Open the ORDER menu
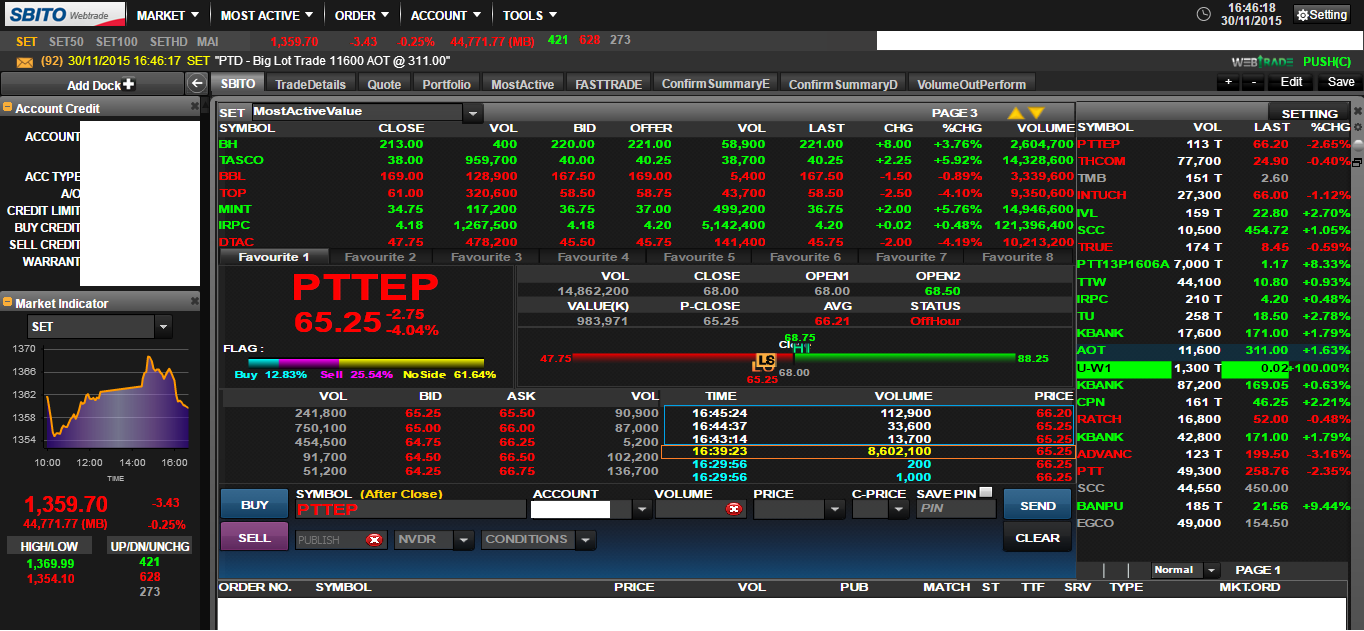 point(362,15)
